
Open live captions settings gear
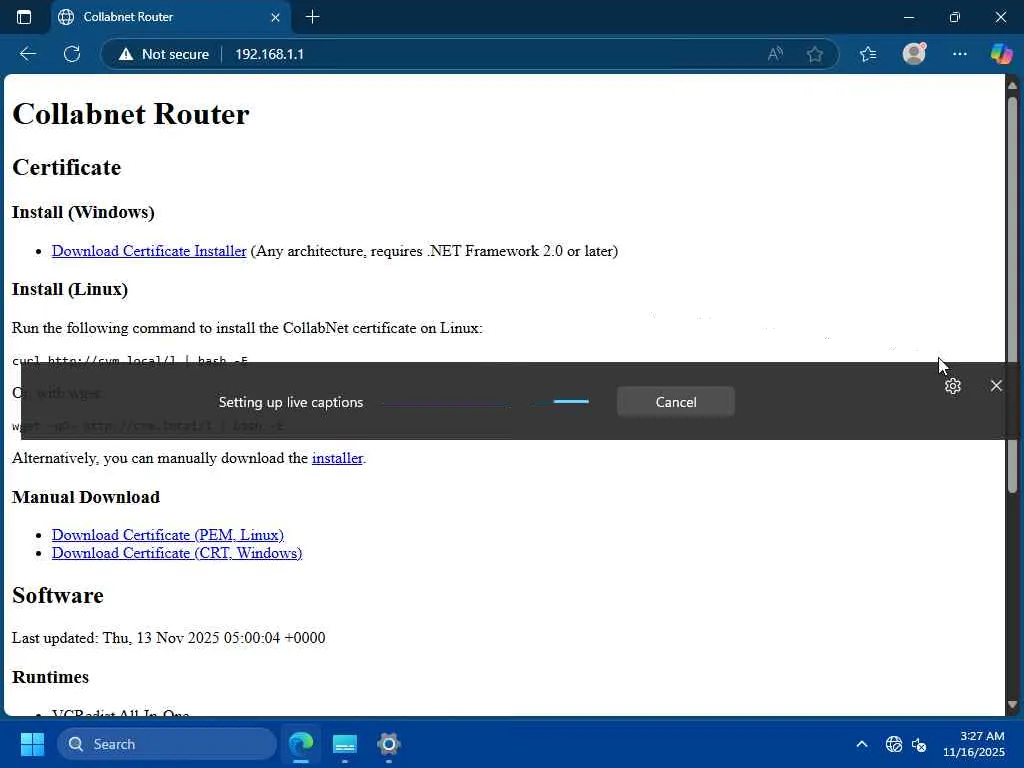[x=953, y=386]
